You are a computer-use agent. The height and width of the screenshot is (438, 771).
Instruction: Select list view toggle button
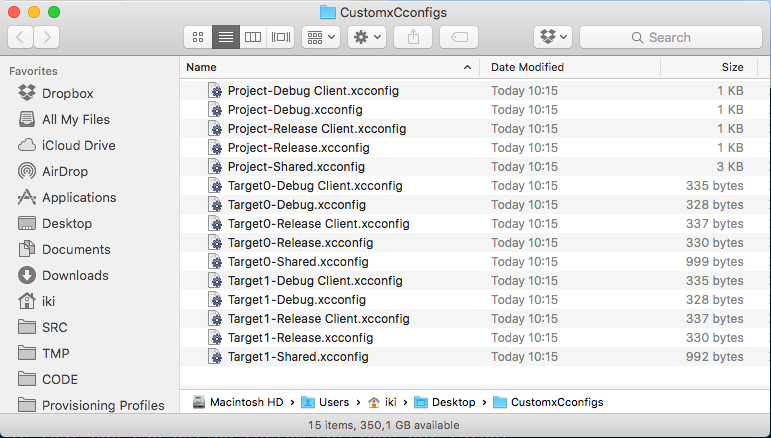[x=226, y=37]
